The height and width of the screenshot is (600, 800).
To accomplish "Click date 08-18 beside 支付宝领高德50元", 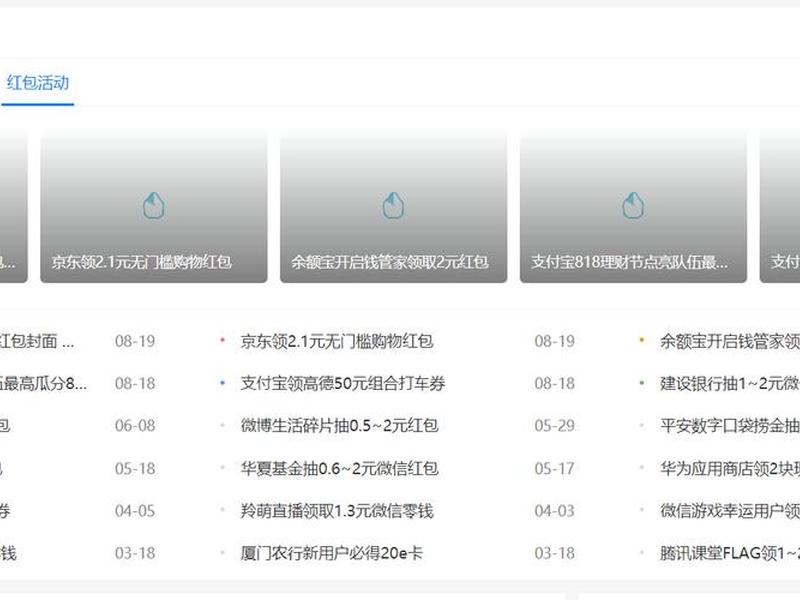I will [x=554, y=383].
